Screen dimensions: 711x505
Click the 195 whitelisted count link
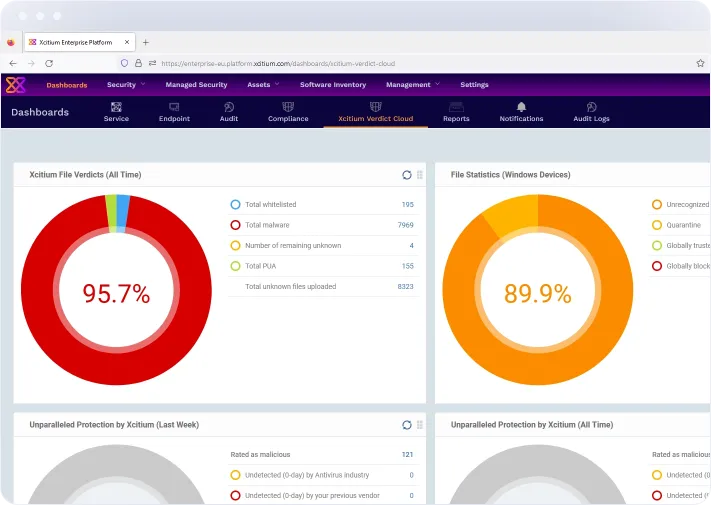408,204
